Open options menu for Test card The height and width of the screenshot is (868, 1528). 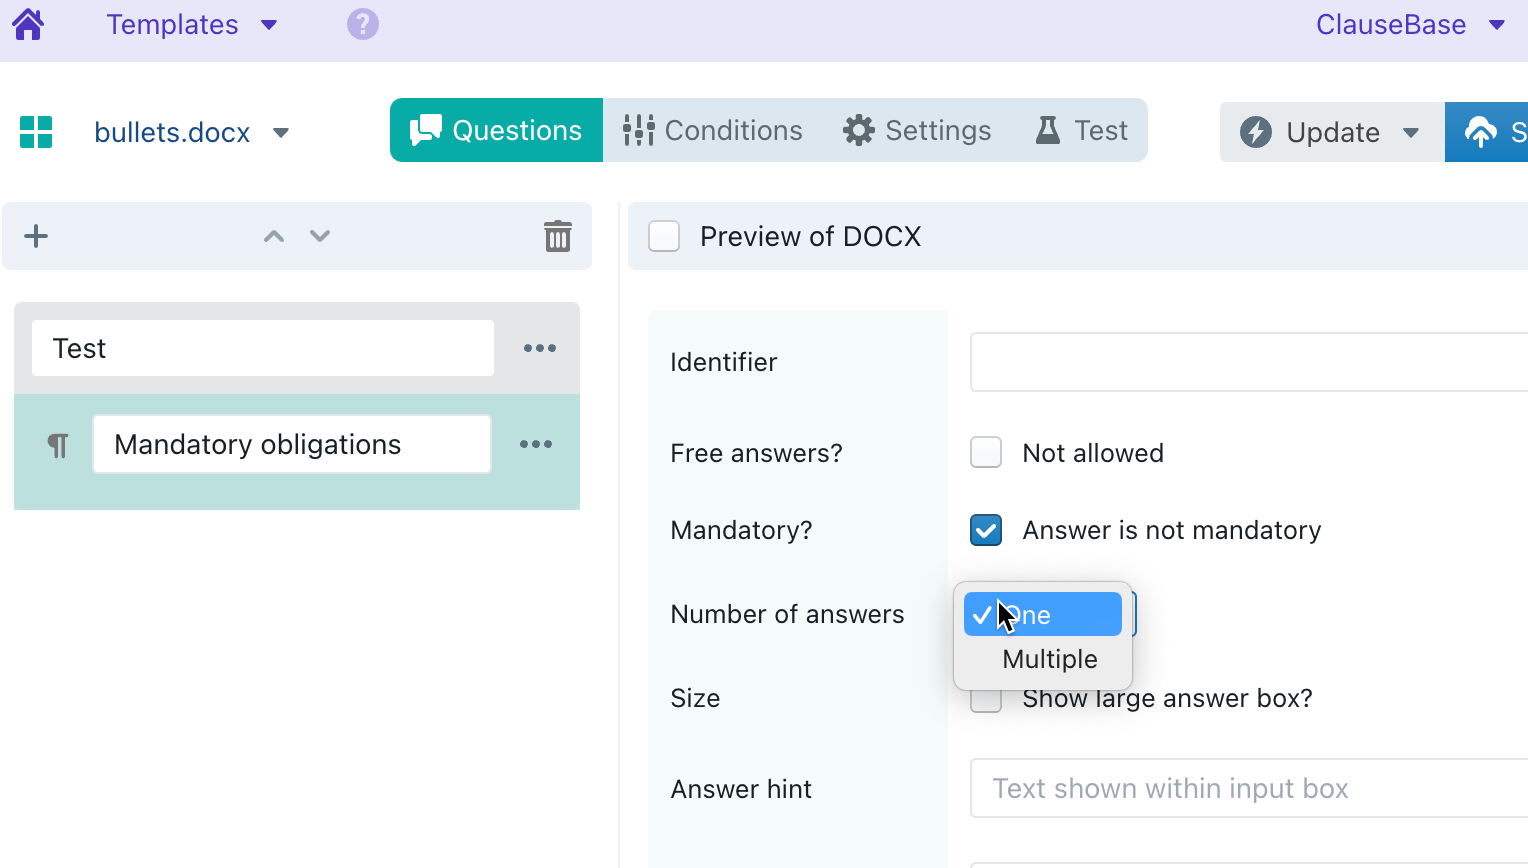pyautogui.click(x=540, y=348)
